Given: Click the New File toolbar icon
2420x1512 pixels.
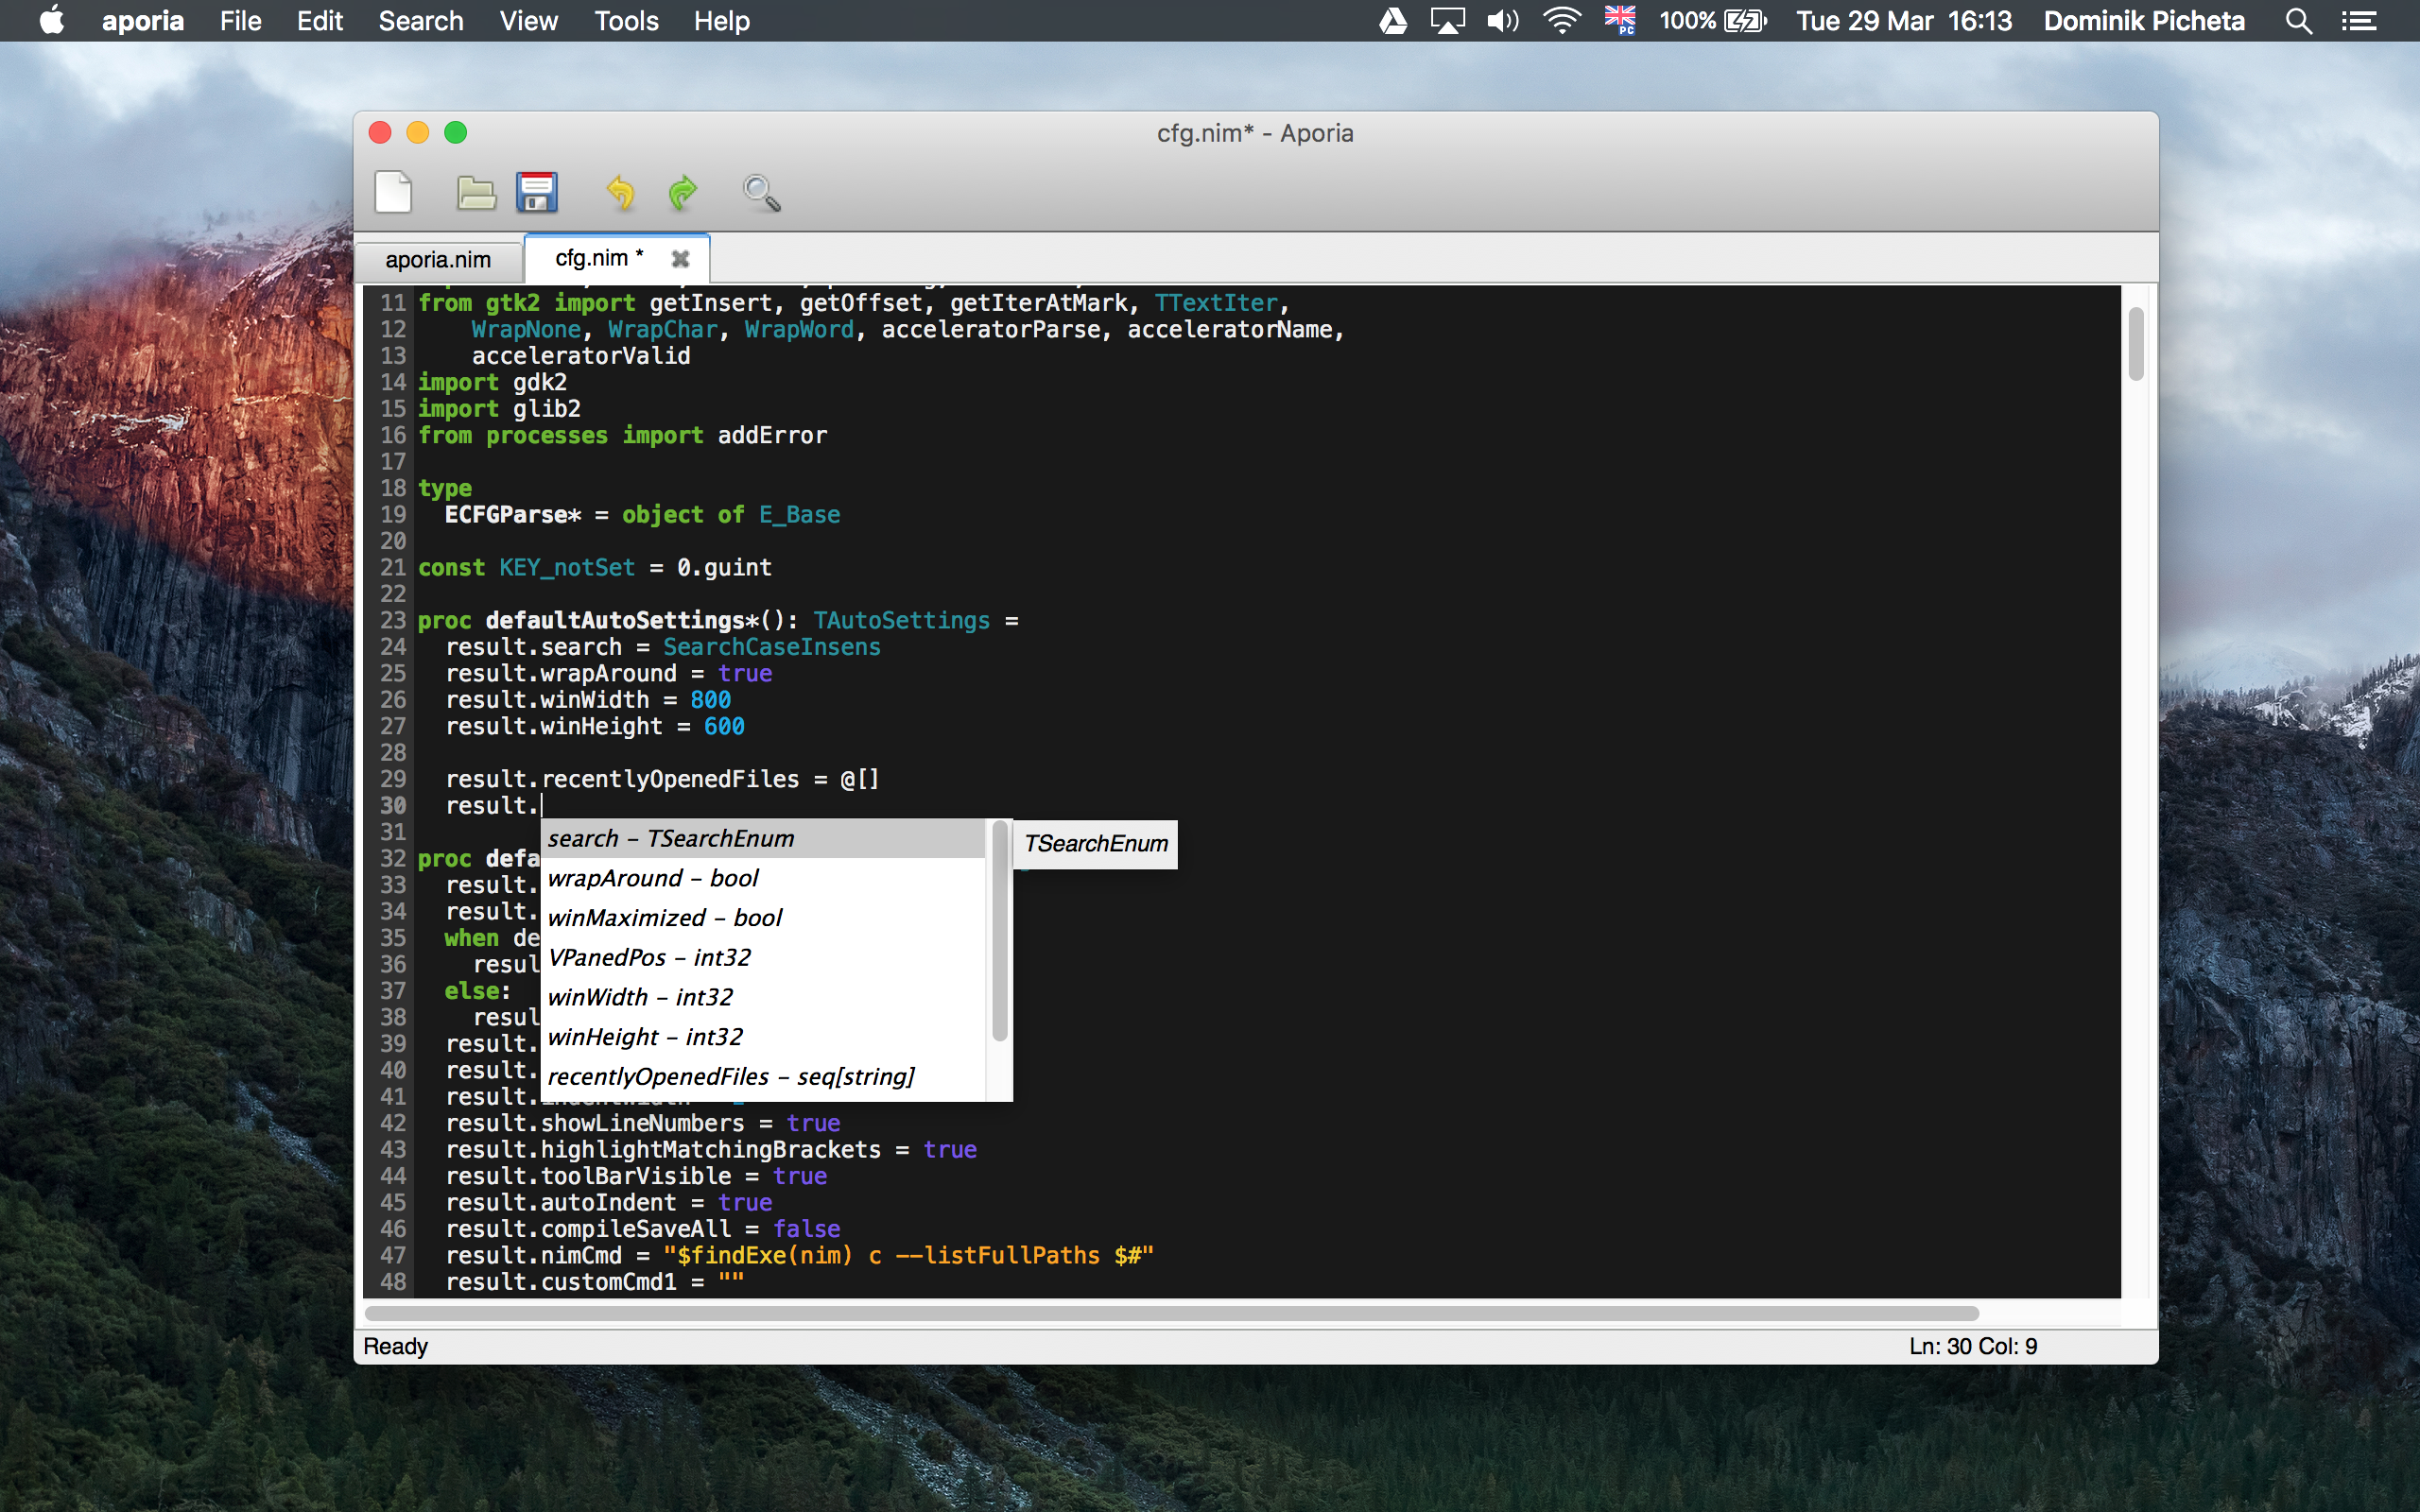Looking at the screenshot, I should point(393,192).
